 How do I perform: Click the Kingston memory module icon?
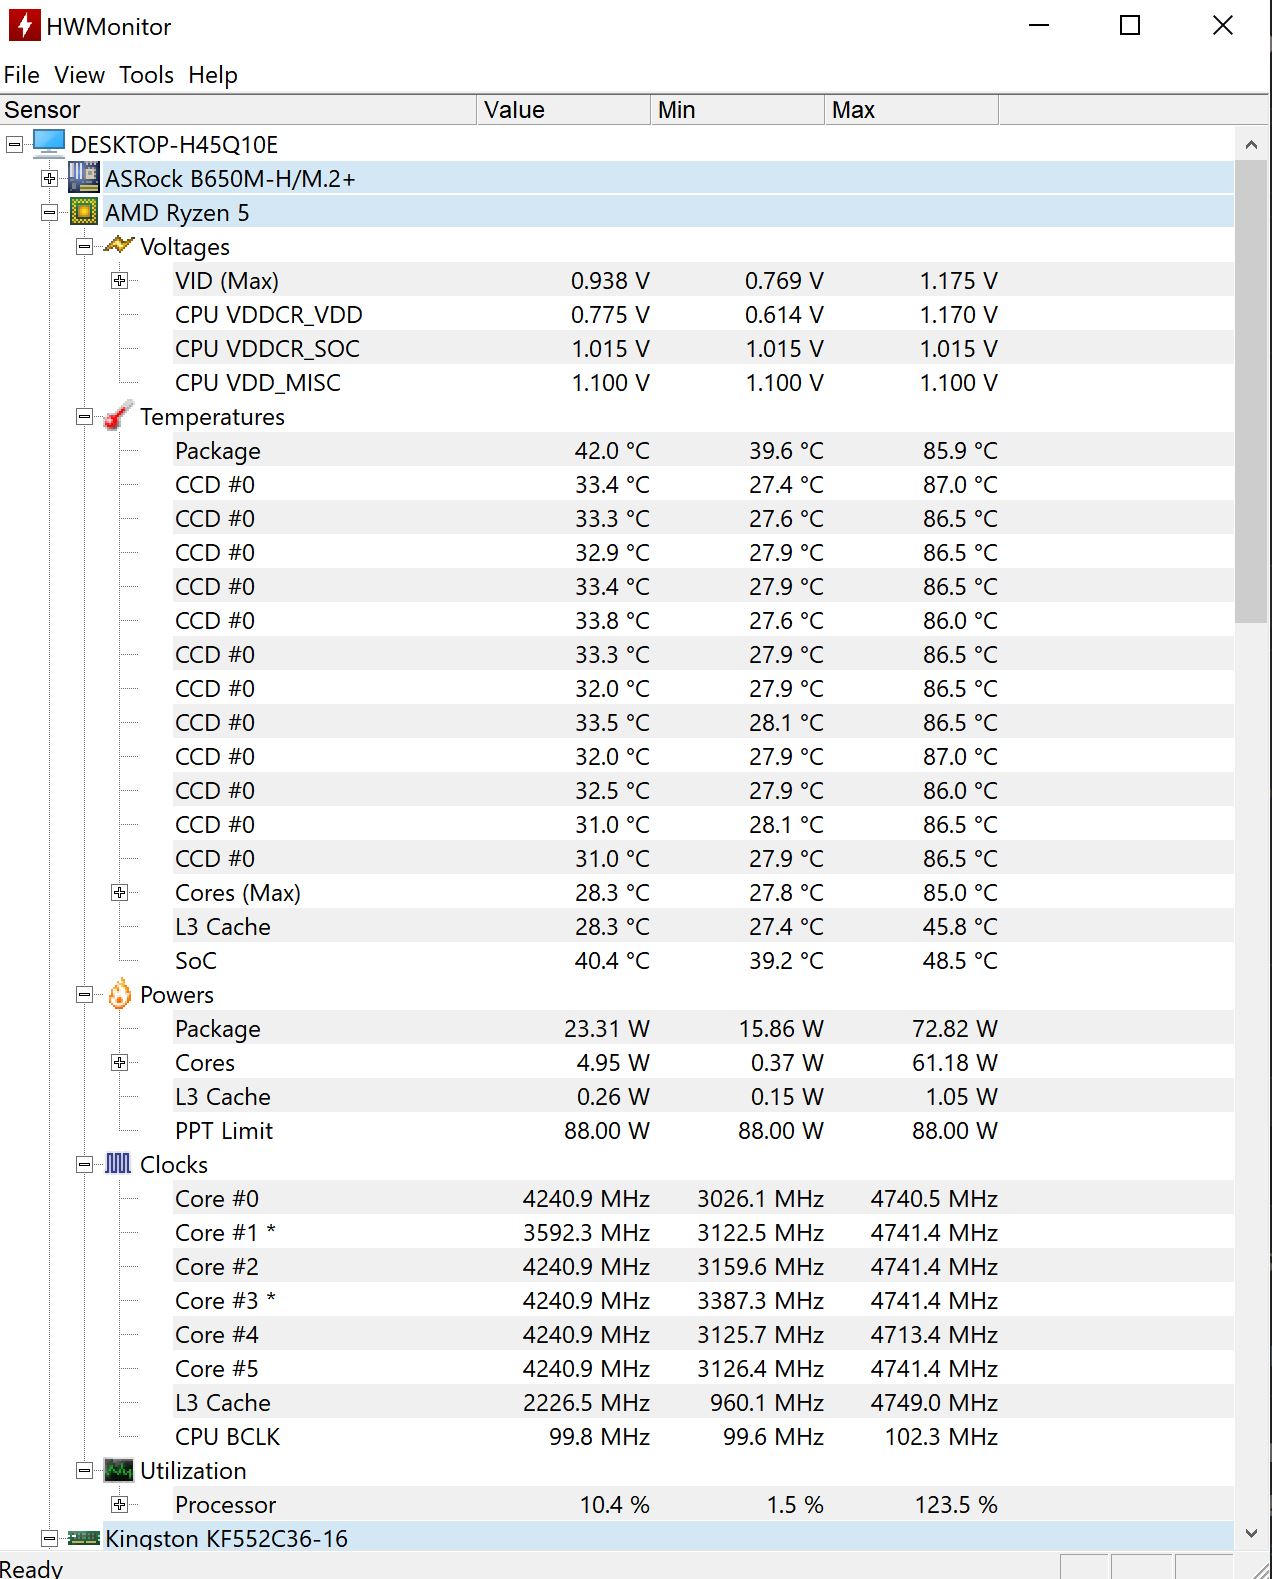(x=84, y=1538)
